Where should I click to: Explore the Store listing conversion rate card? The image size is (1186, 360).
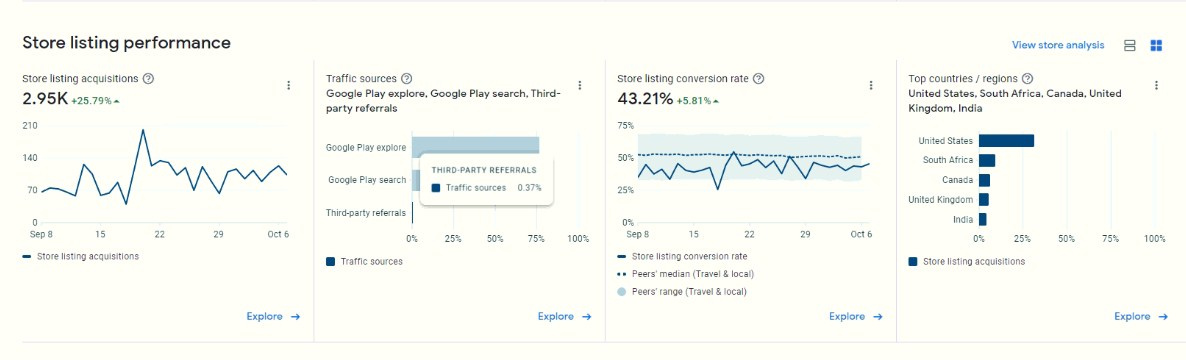(x=855, y=317)
